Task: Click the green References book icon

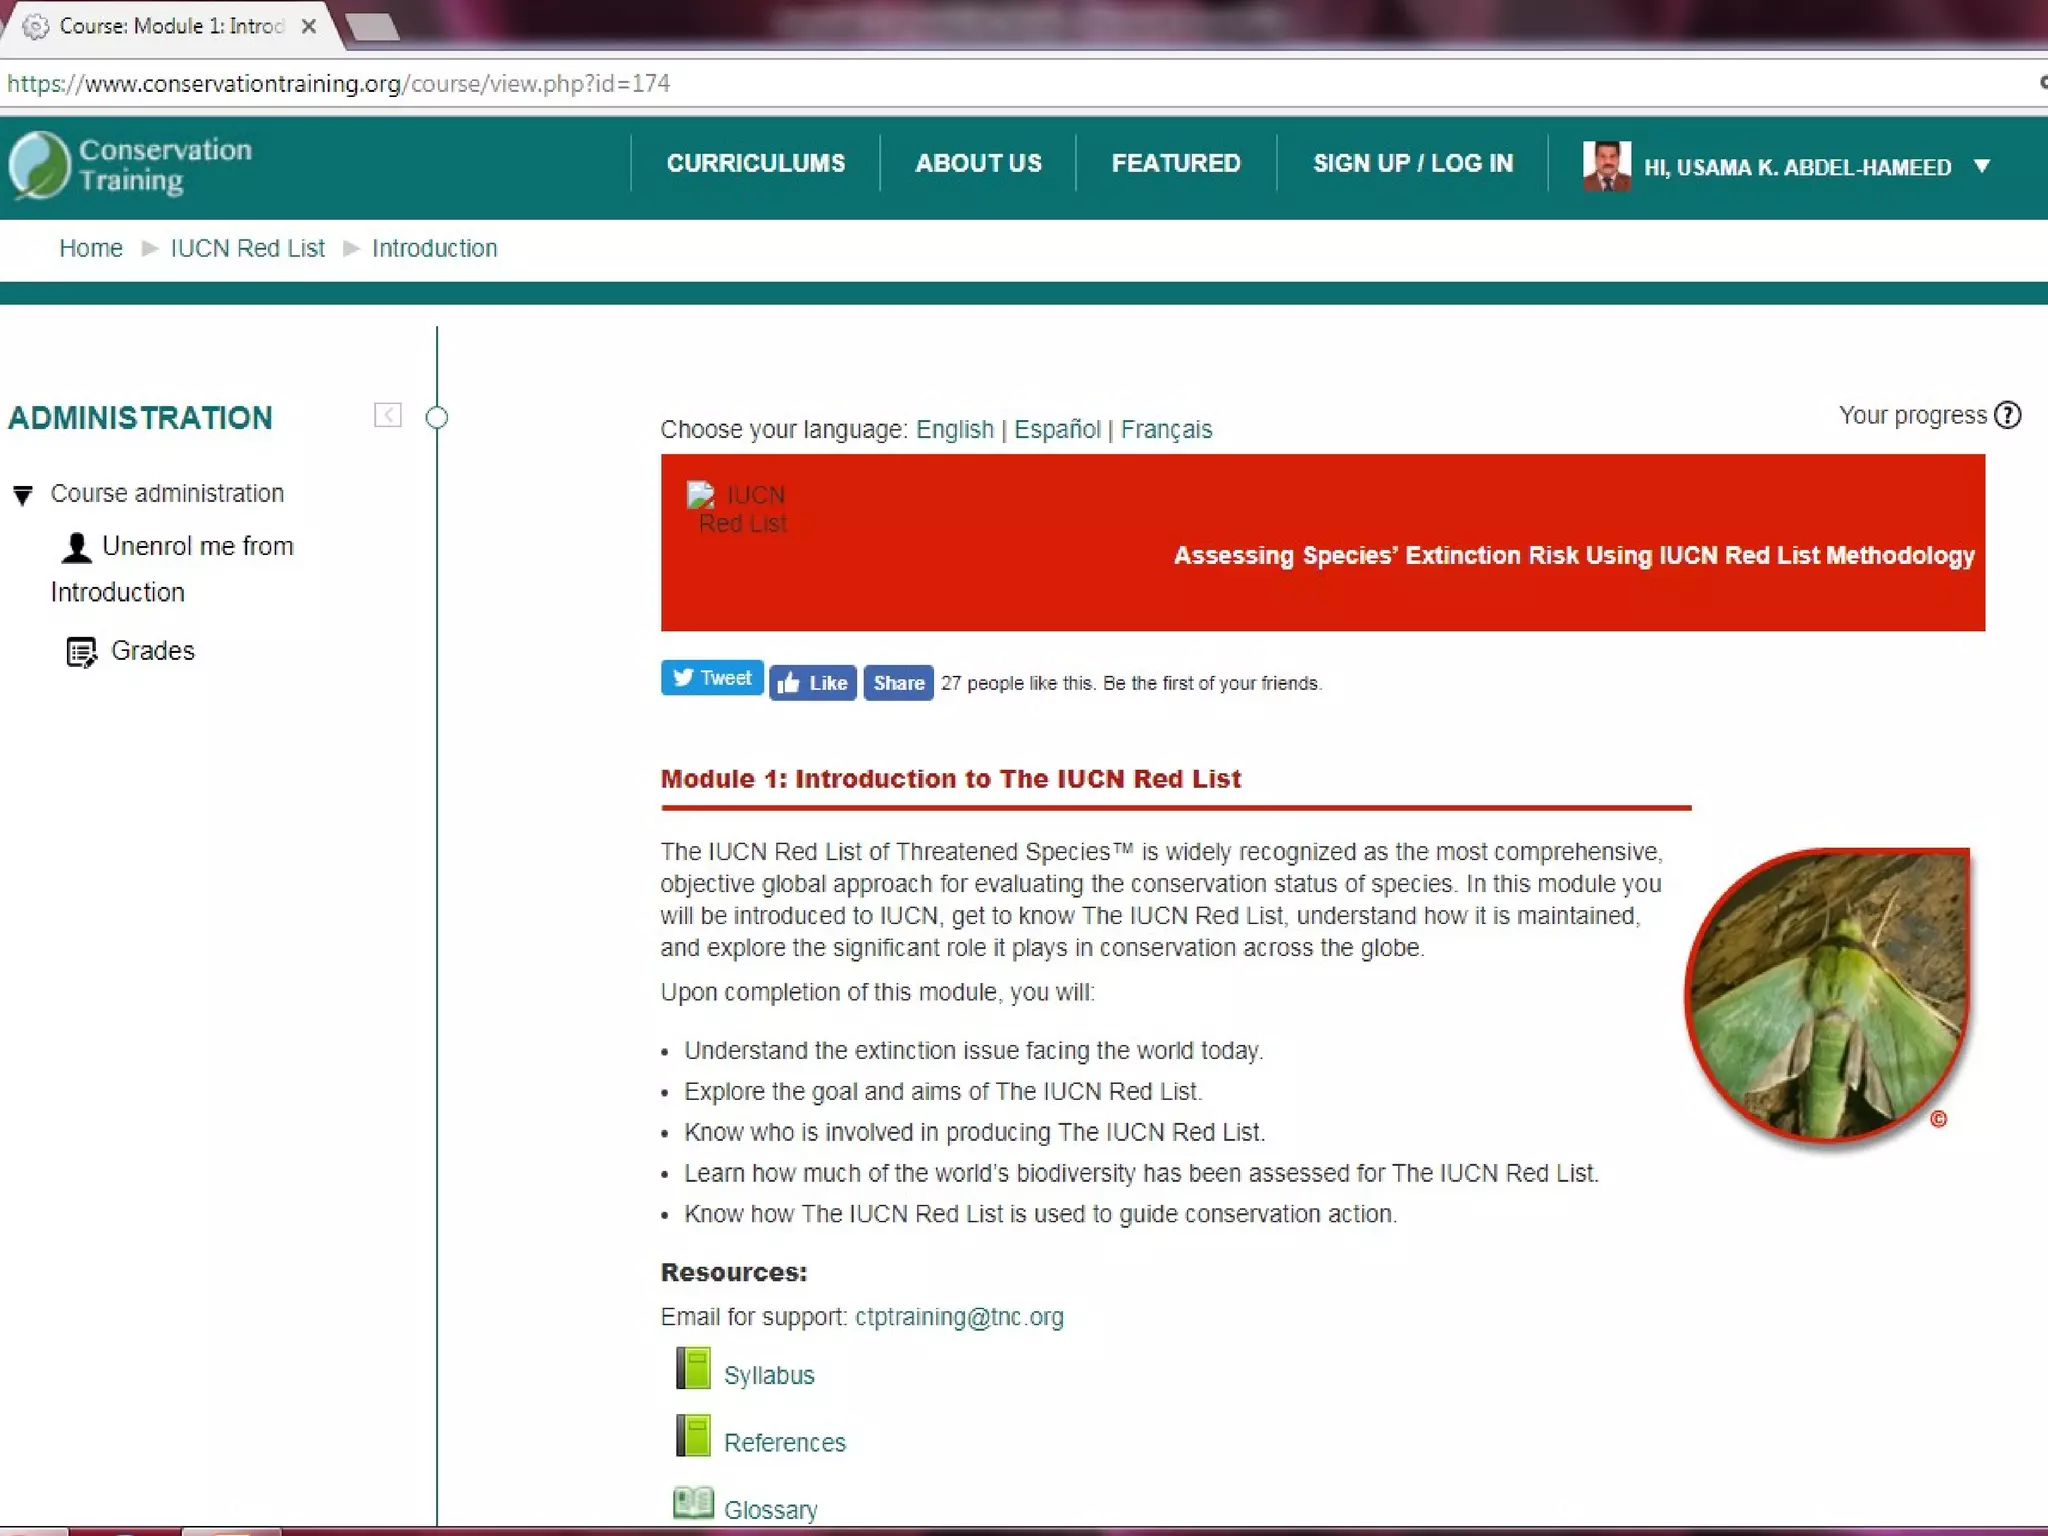Action: 692,1435
